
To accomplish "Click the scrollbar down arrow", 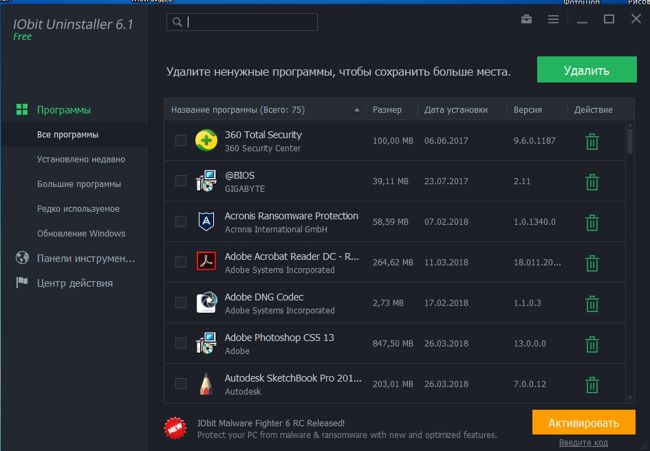I will 630,398.
